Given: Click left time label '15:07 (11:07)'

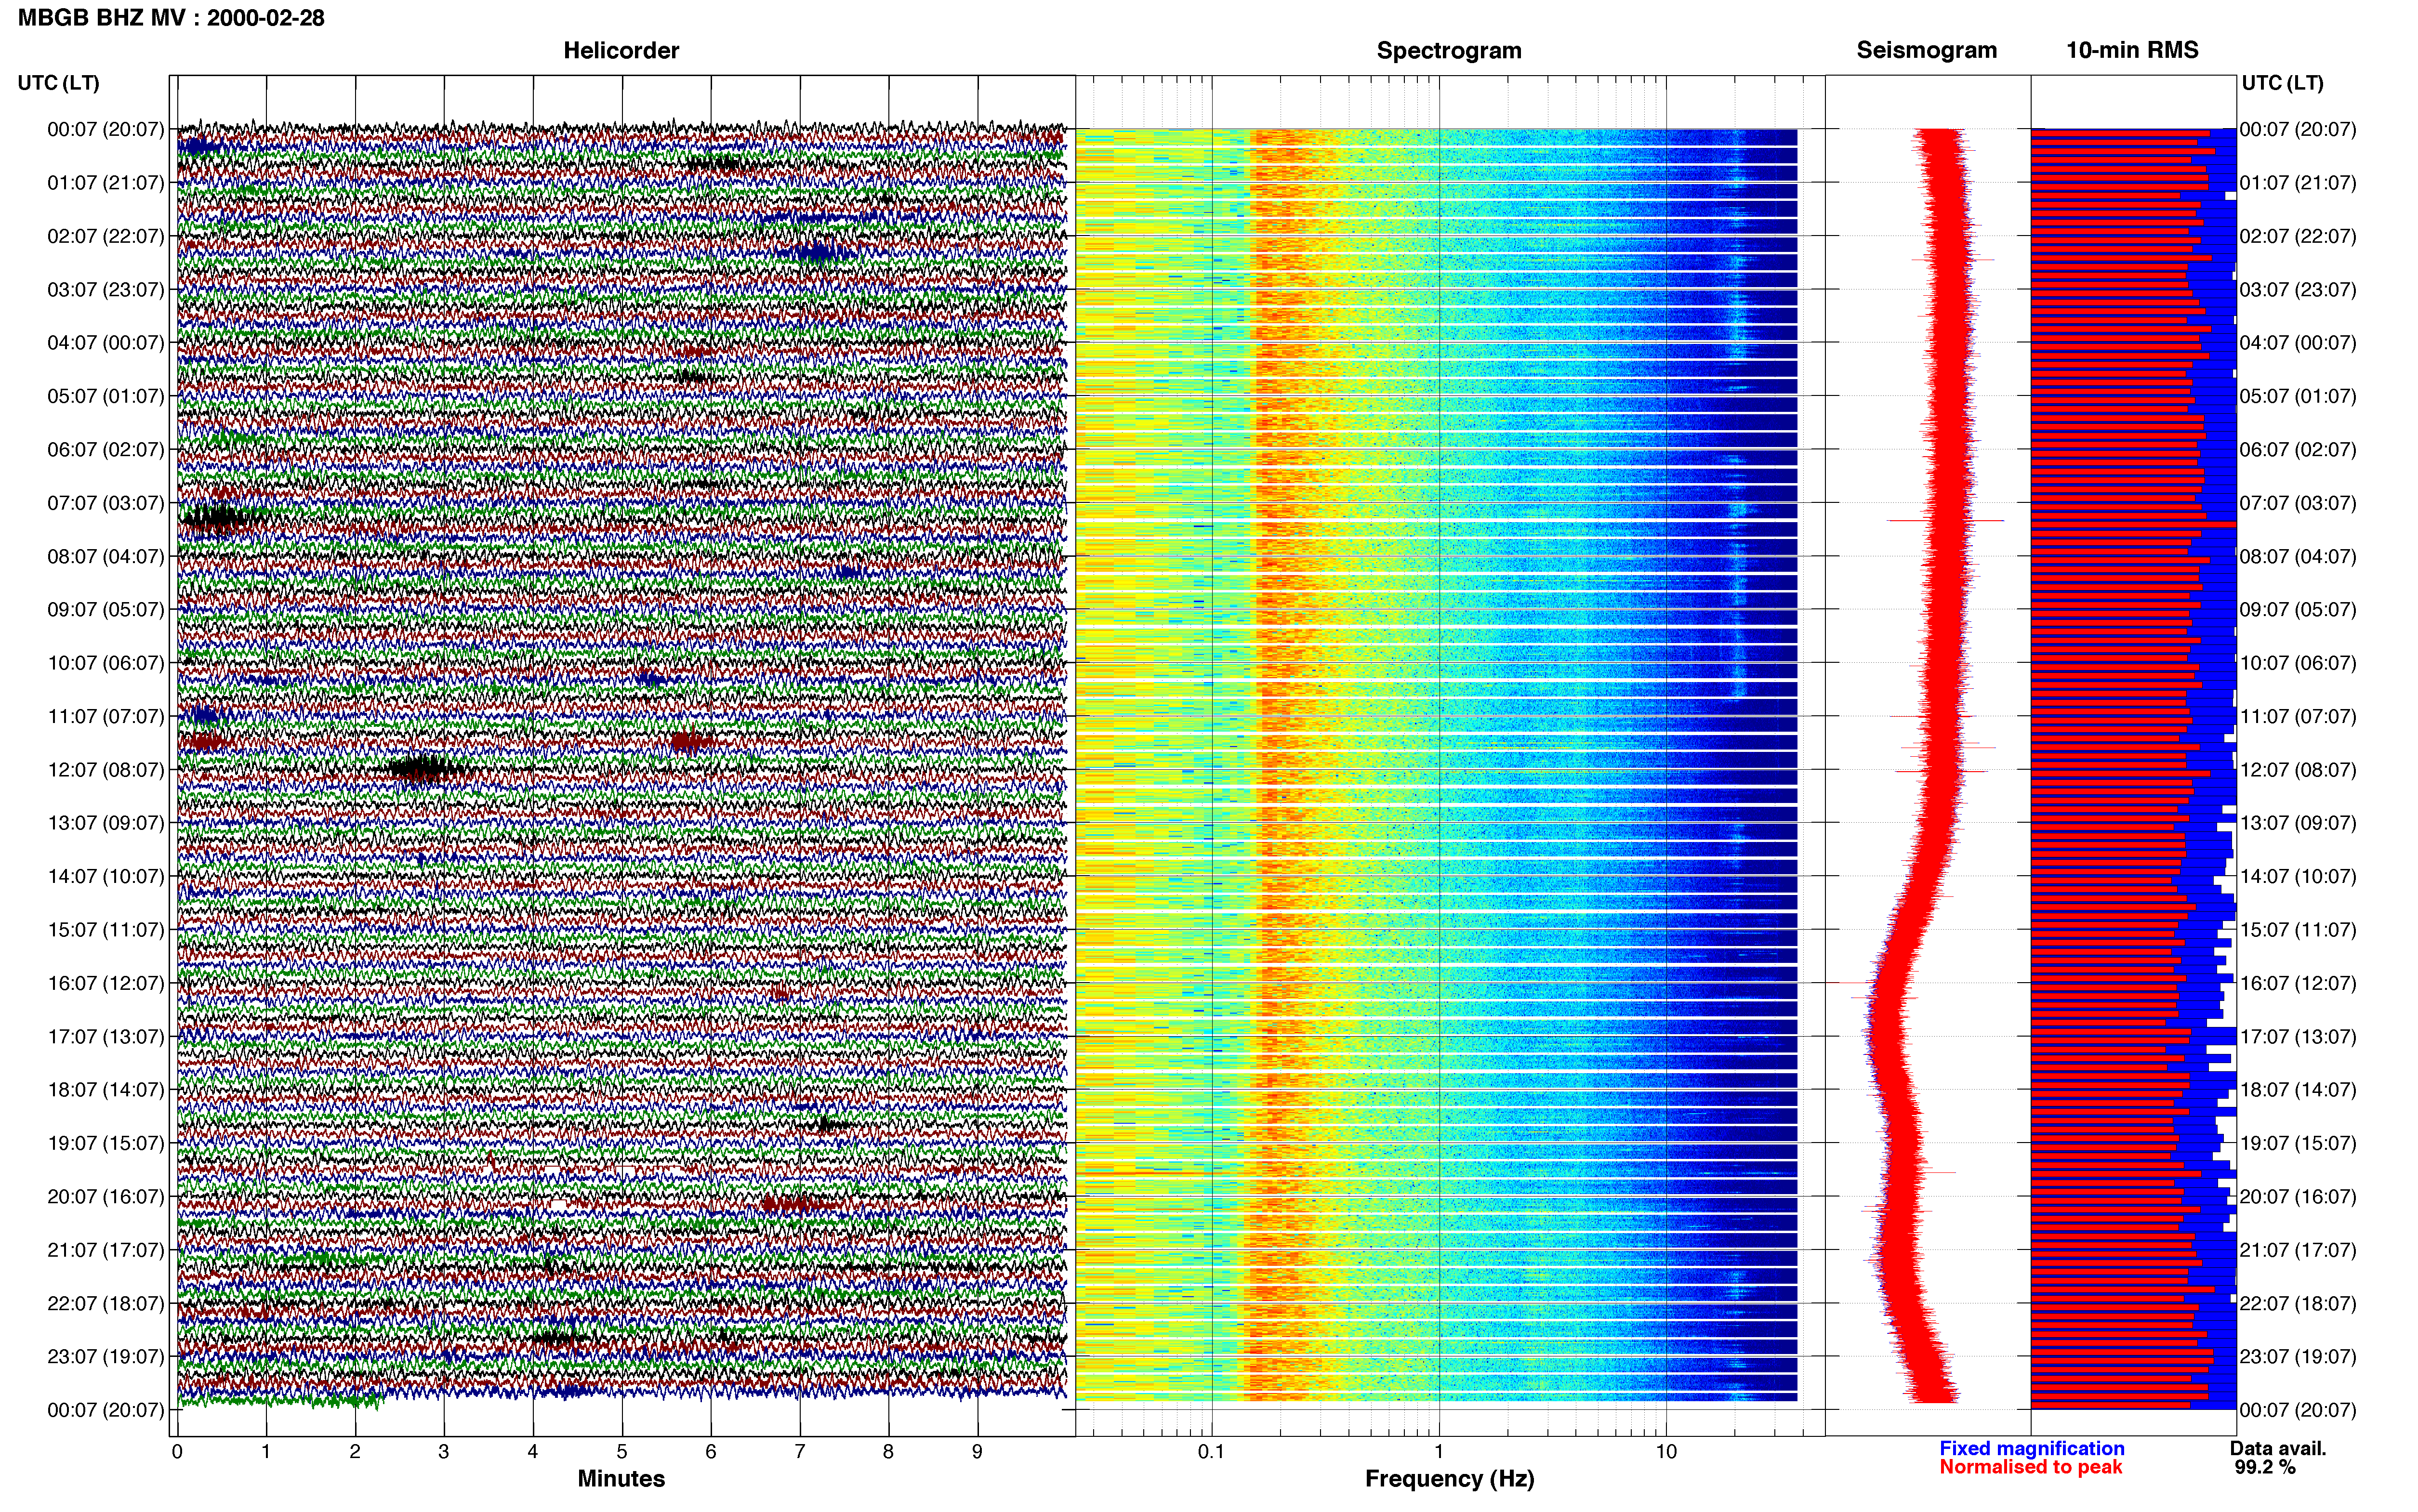Looking at the screenshot, I should [x=105, y=929].
